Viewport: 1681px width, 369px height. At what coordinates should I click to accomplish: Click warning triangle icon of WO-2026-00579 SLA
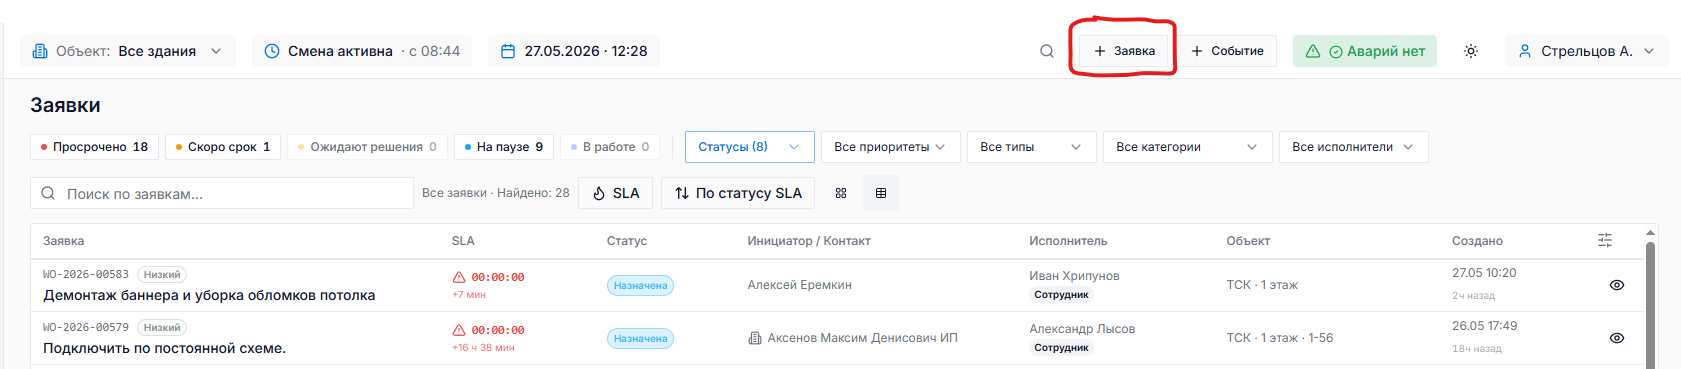click(x=459, y=330)
